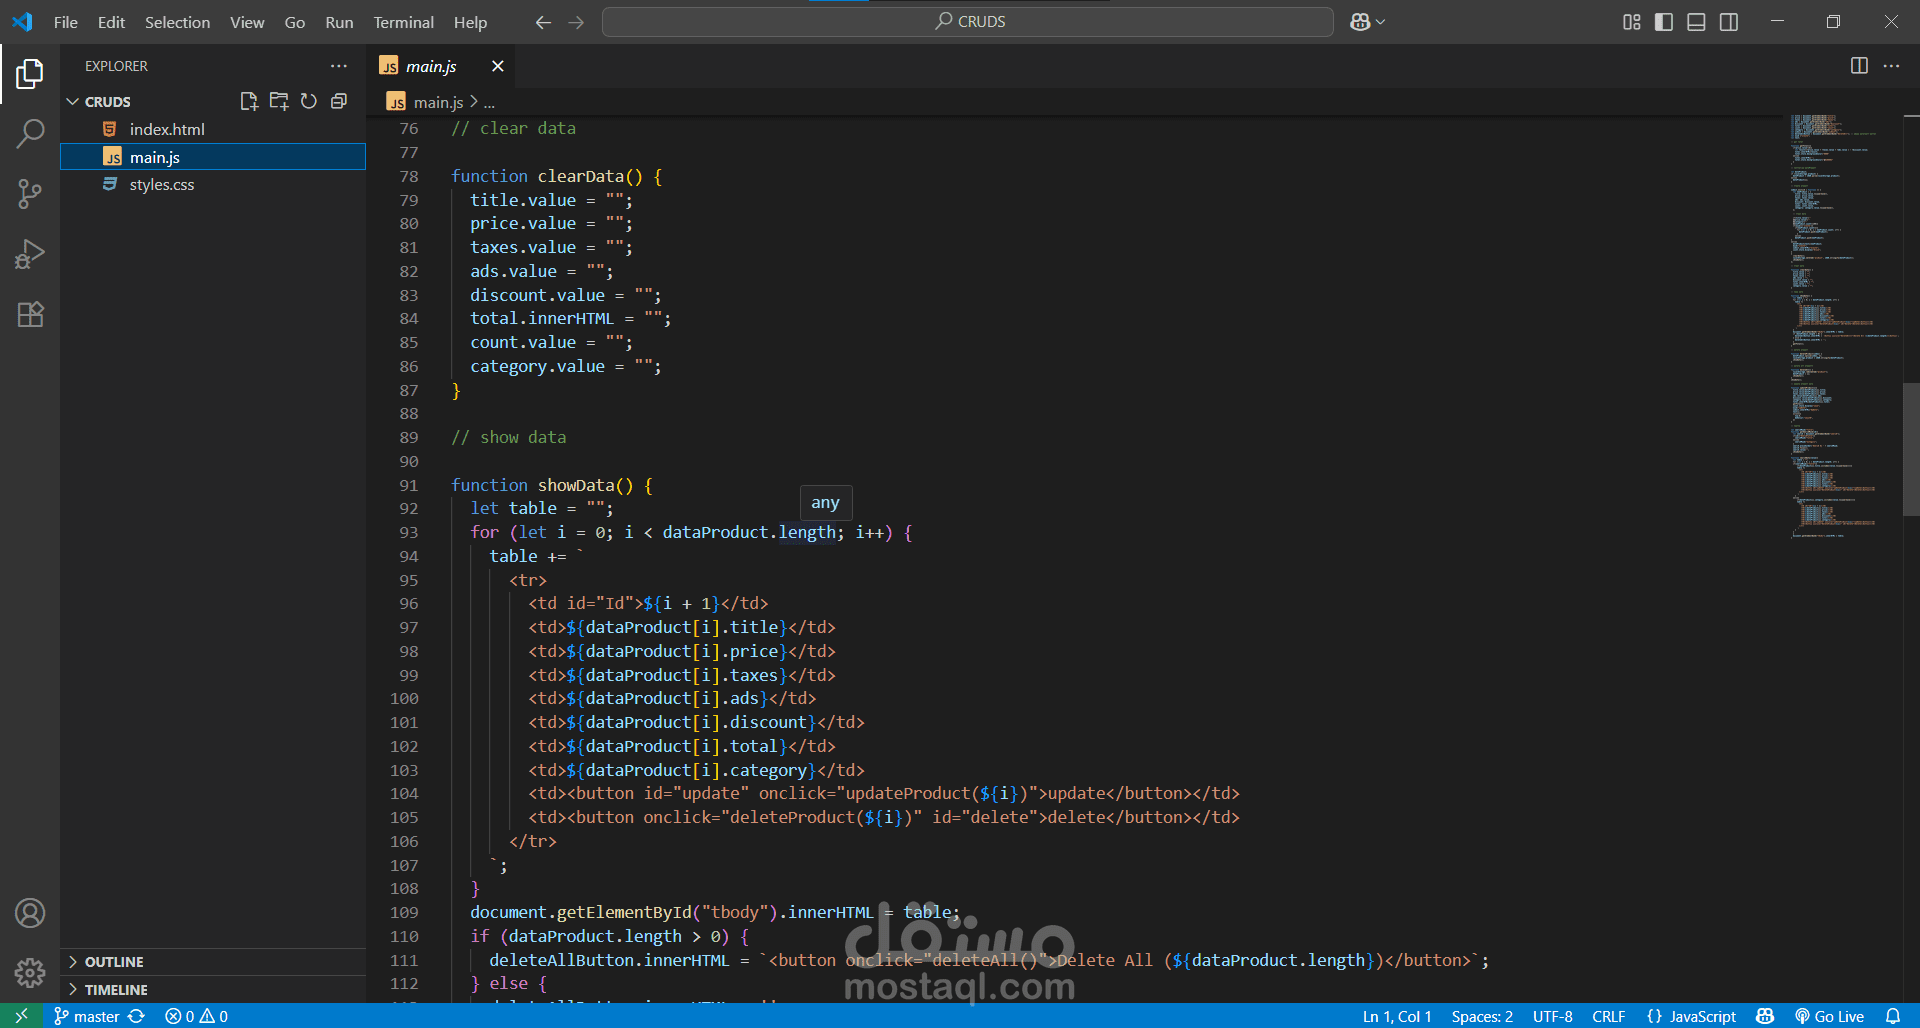Refresh the Explorer file tree
This screenshot has width=1920, height=1028.
(x=309, y=101)
